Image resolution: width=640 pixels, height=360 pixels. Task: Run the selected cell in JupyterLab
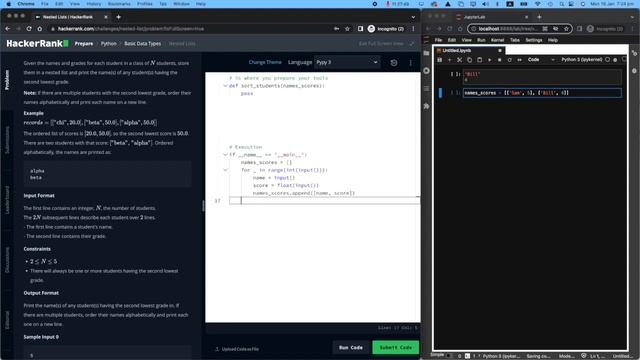tap(489, 60)
